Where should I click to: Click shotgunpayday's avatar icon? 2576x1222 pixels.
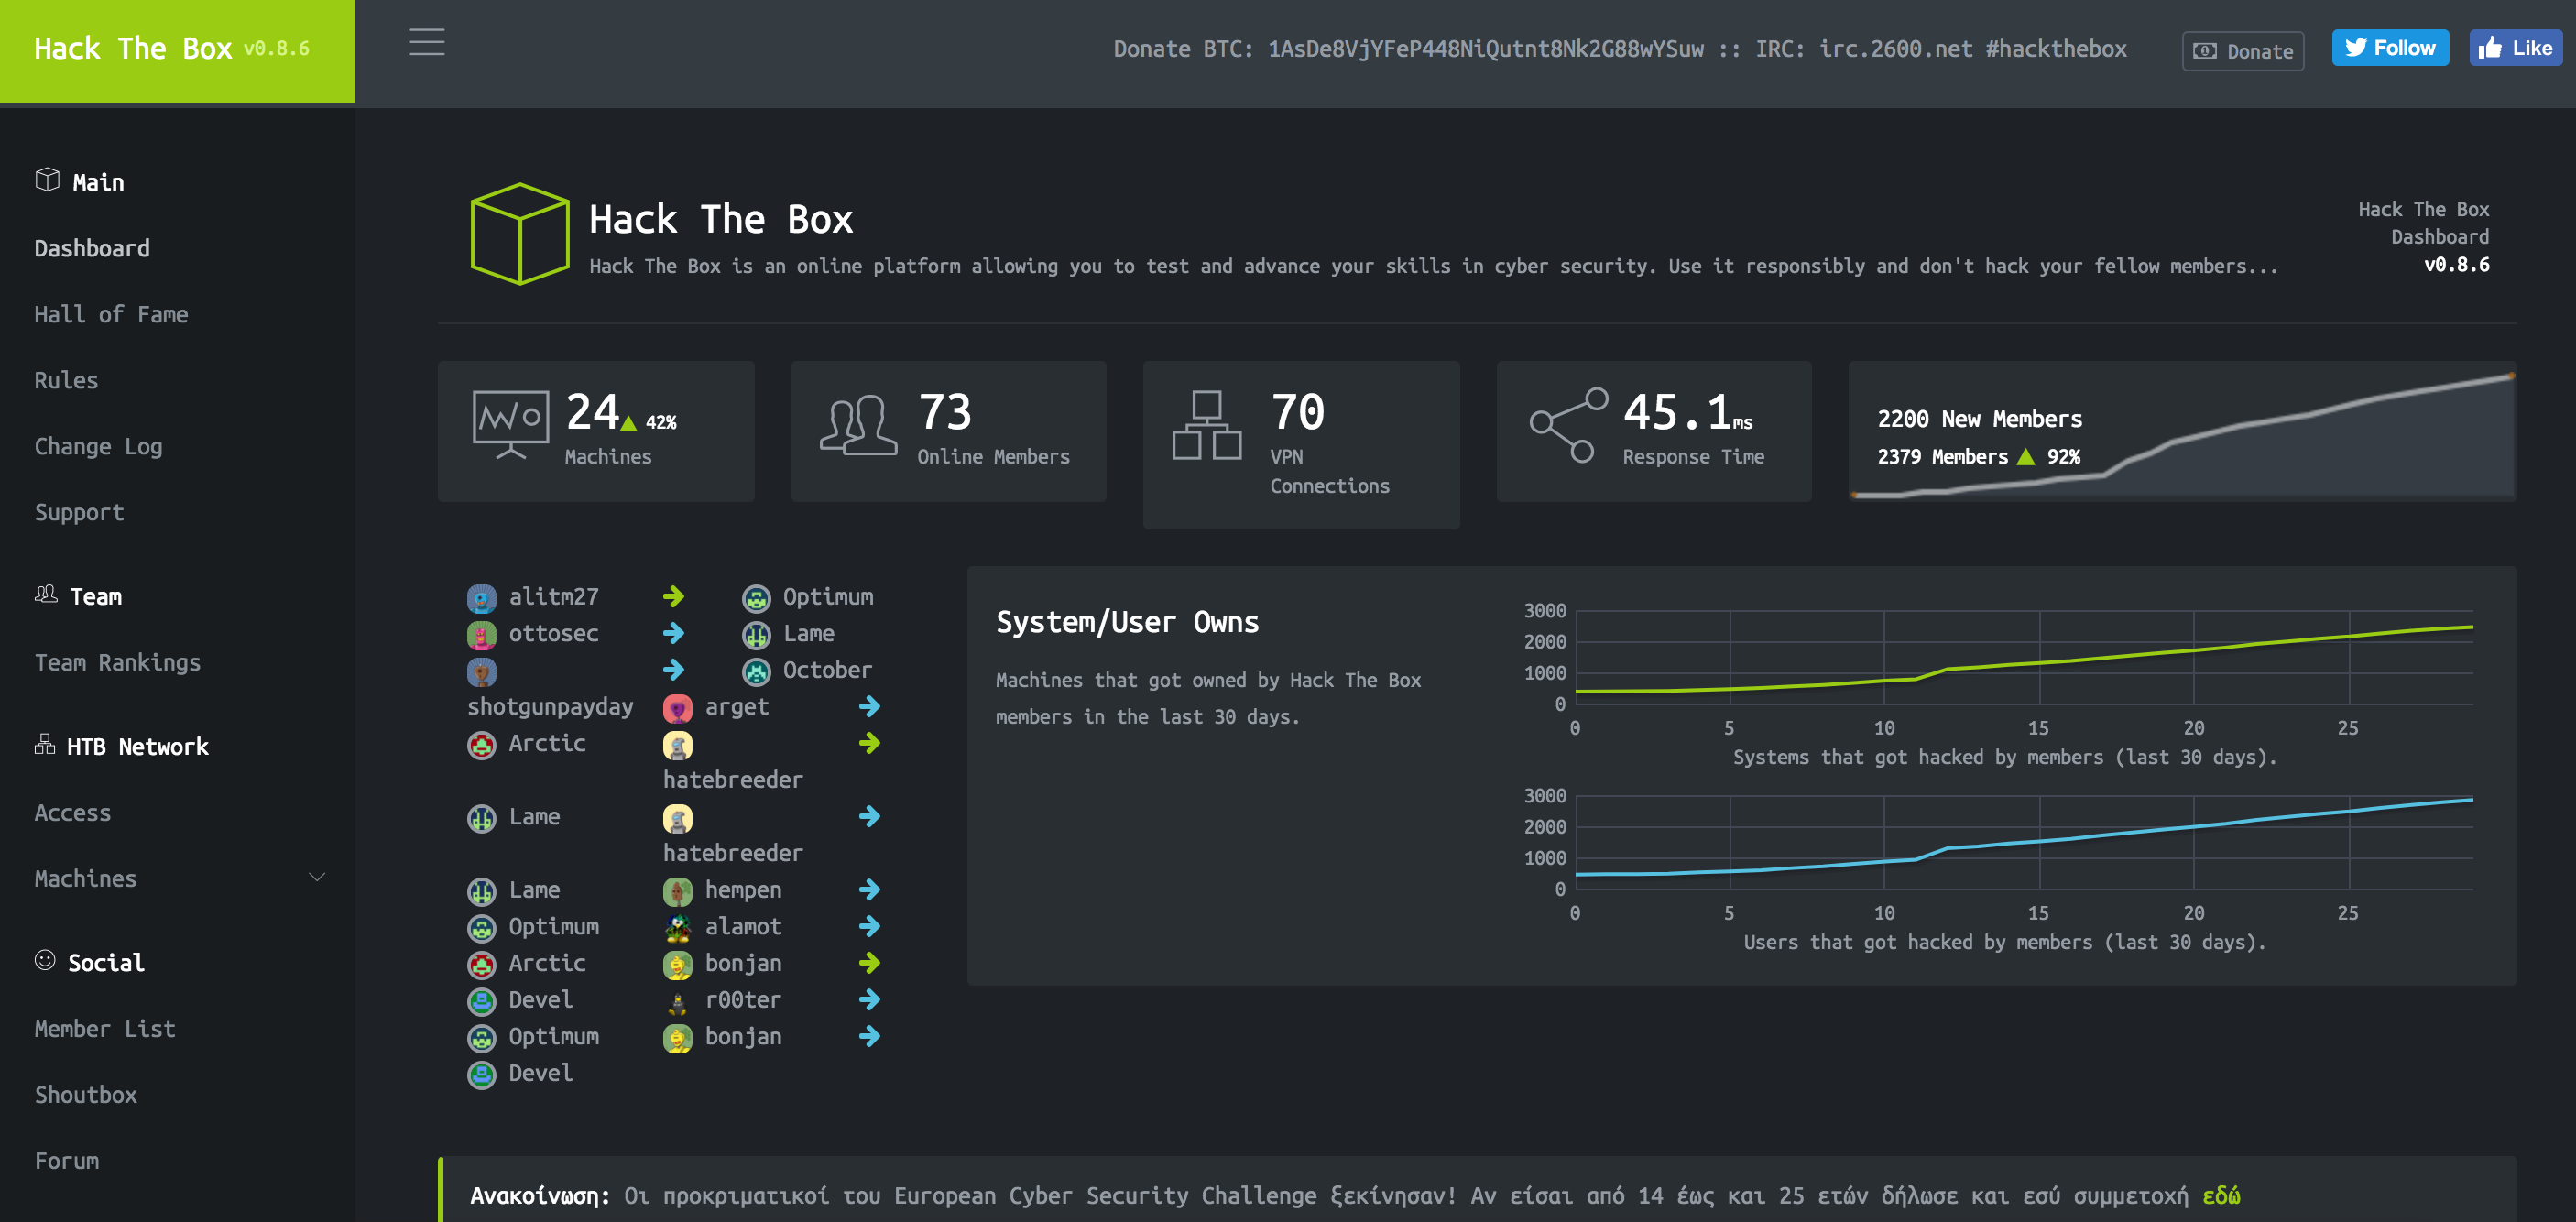pyautogui.click(x=481, y=672)
